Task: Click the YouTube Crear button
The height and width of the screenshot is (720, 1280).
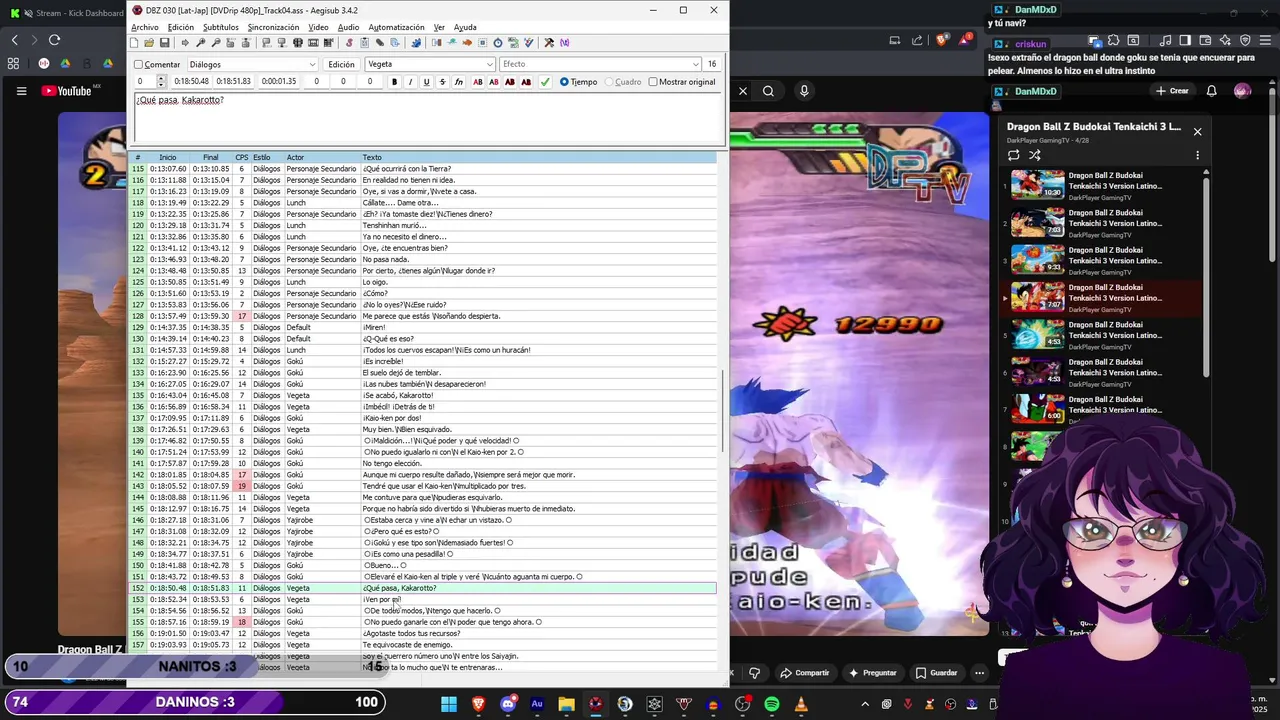Action: [x=1172, y=91]
